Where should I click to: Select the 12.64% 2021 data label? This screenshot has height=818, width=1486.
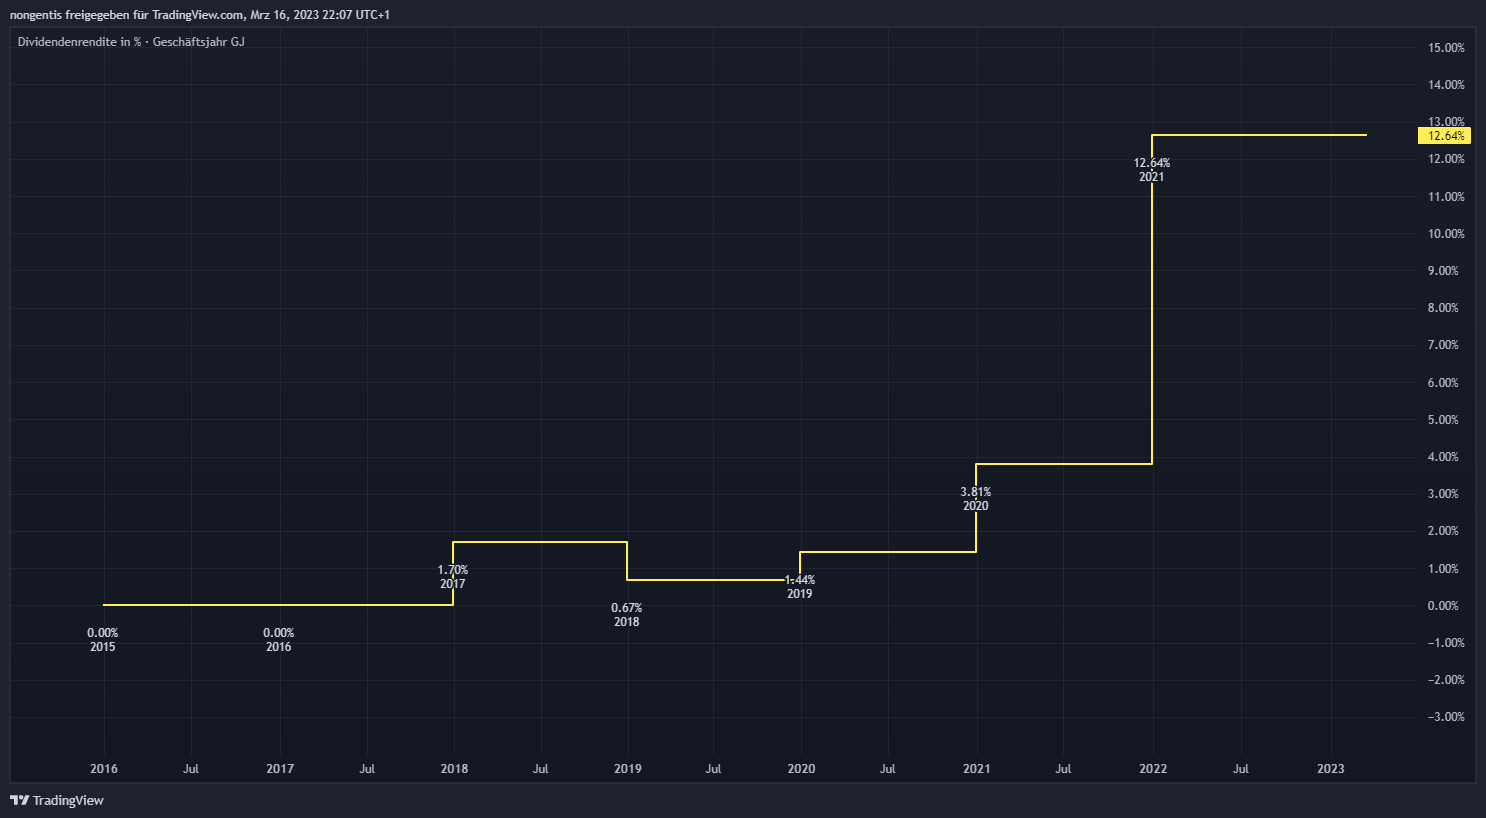[1151, 170]
